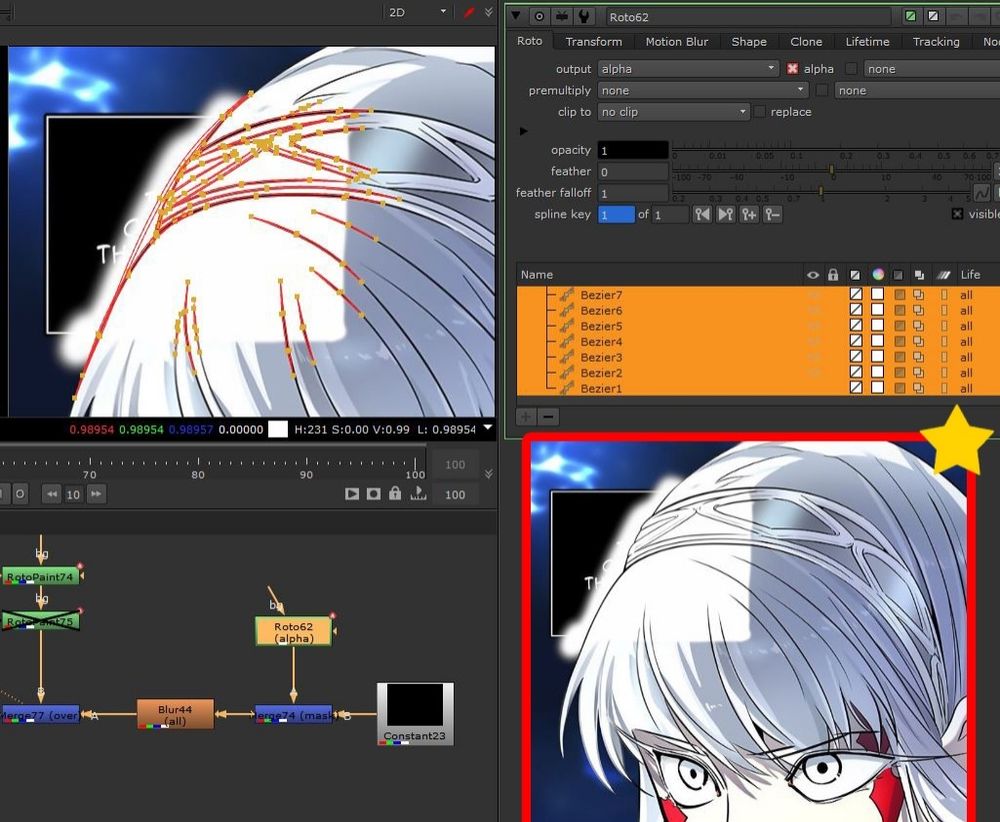Check the replace checkbox
Screen dimensions: 1000x822
760,112
